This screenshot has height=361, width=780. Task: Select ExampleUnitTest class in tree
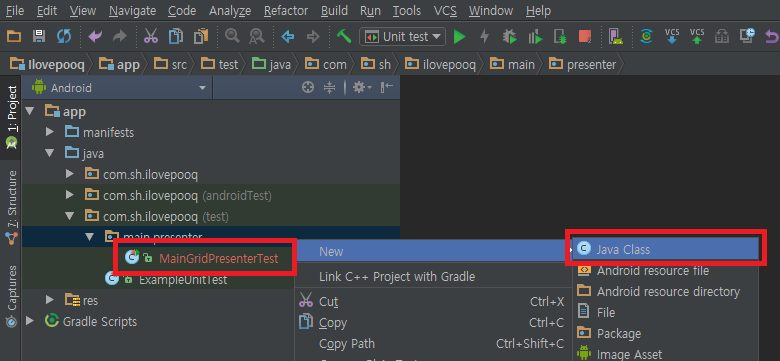(182, 279)
